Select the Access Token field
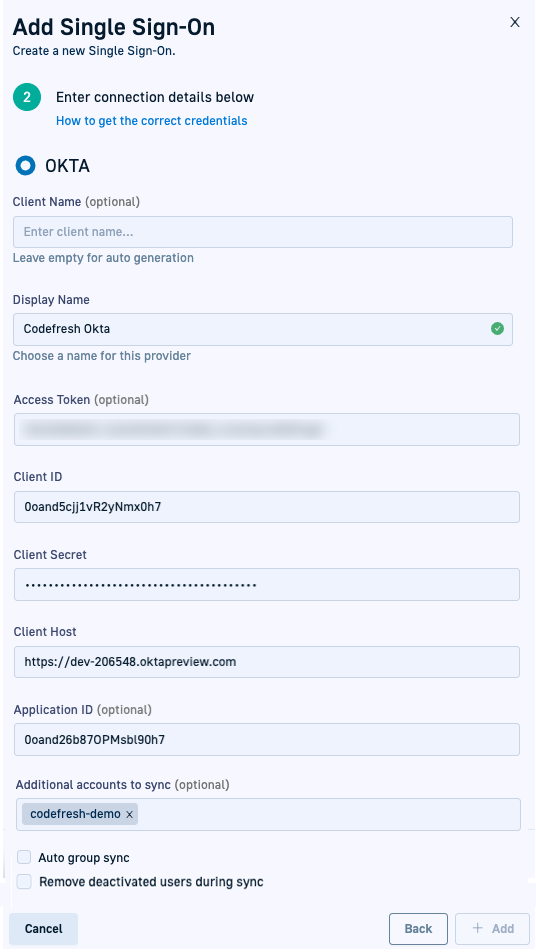This screenshot has height=952, width=536. [x=266, y=429]
